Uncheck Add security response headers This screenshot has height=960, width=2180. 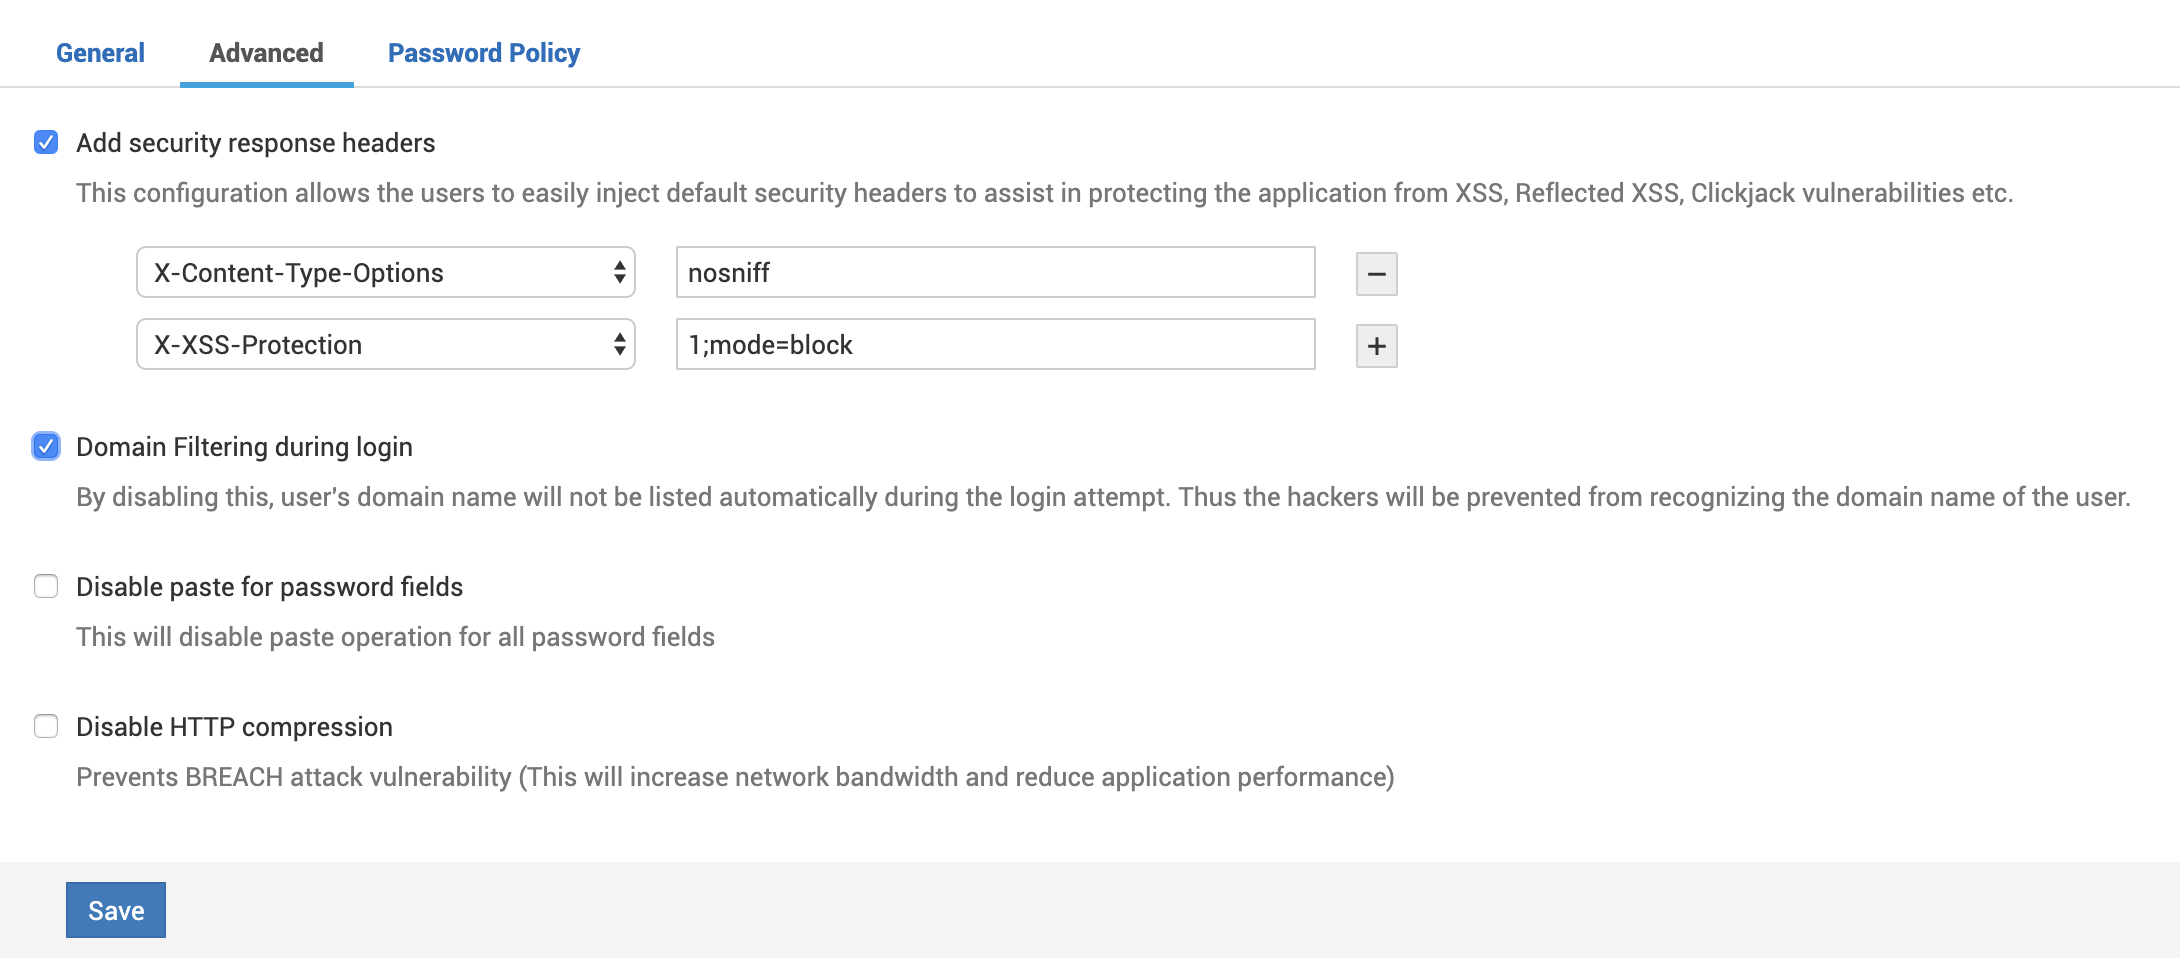click(x=46, y=142)
